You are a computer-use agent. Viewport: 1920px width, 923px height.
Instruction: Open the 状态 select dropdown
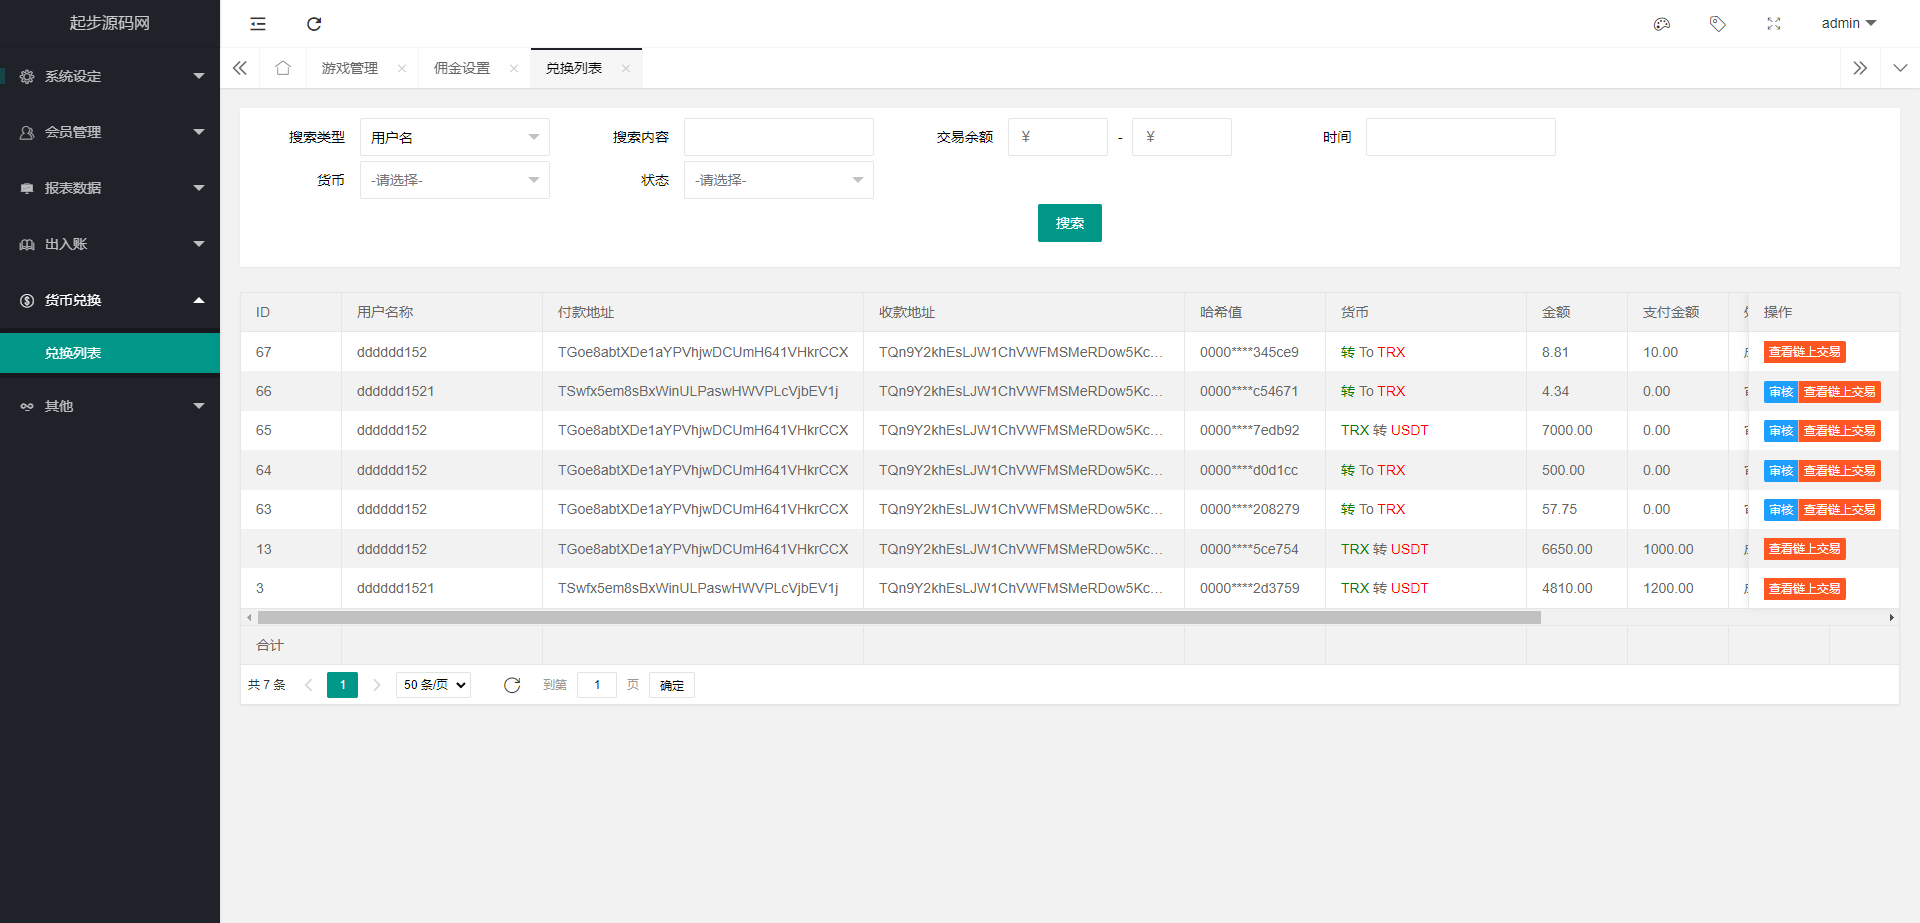click(x=778, y=180)
